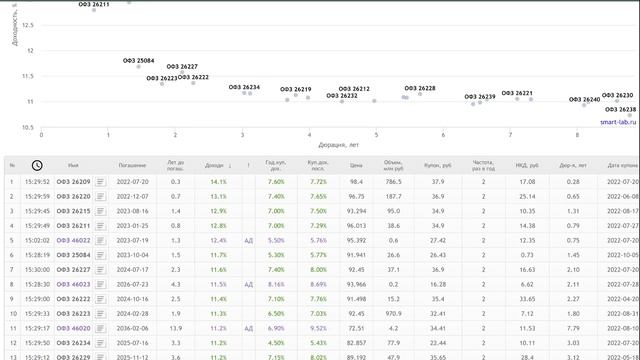The width and height of the screenshot is (640, 360).
Task: Sort by Объем, млн руб column
Action: (393, 165)
